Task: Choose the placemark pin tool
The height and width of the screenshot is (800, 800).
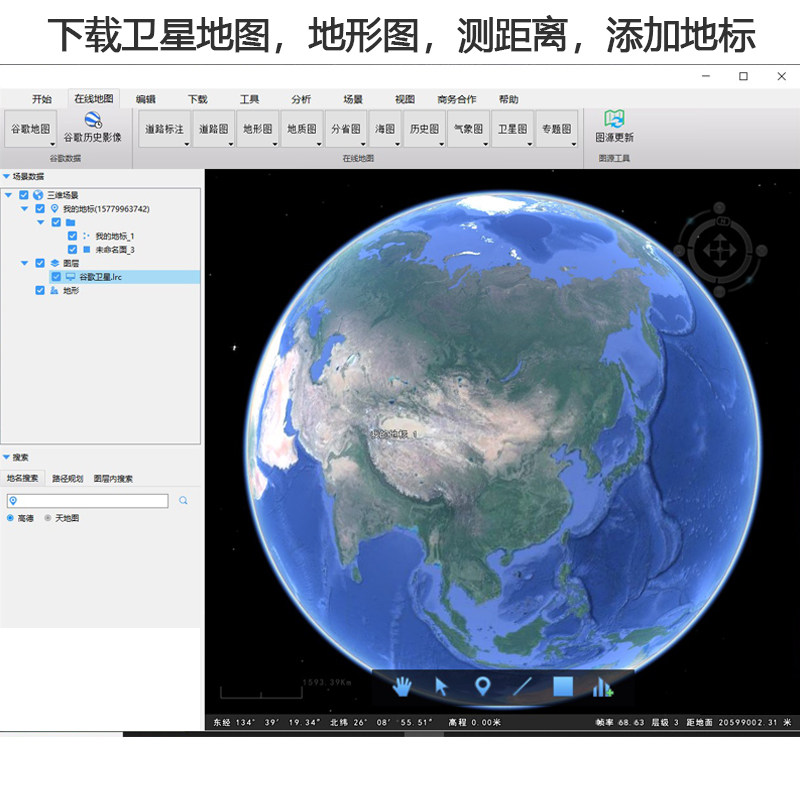Action: (483, 686)
